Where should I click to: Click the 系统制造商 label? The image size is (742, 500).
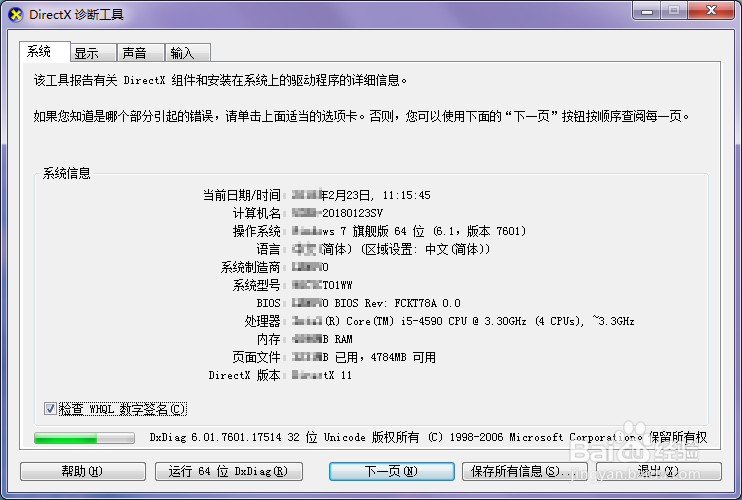(250, 267)
